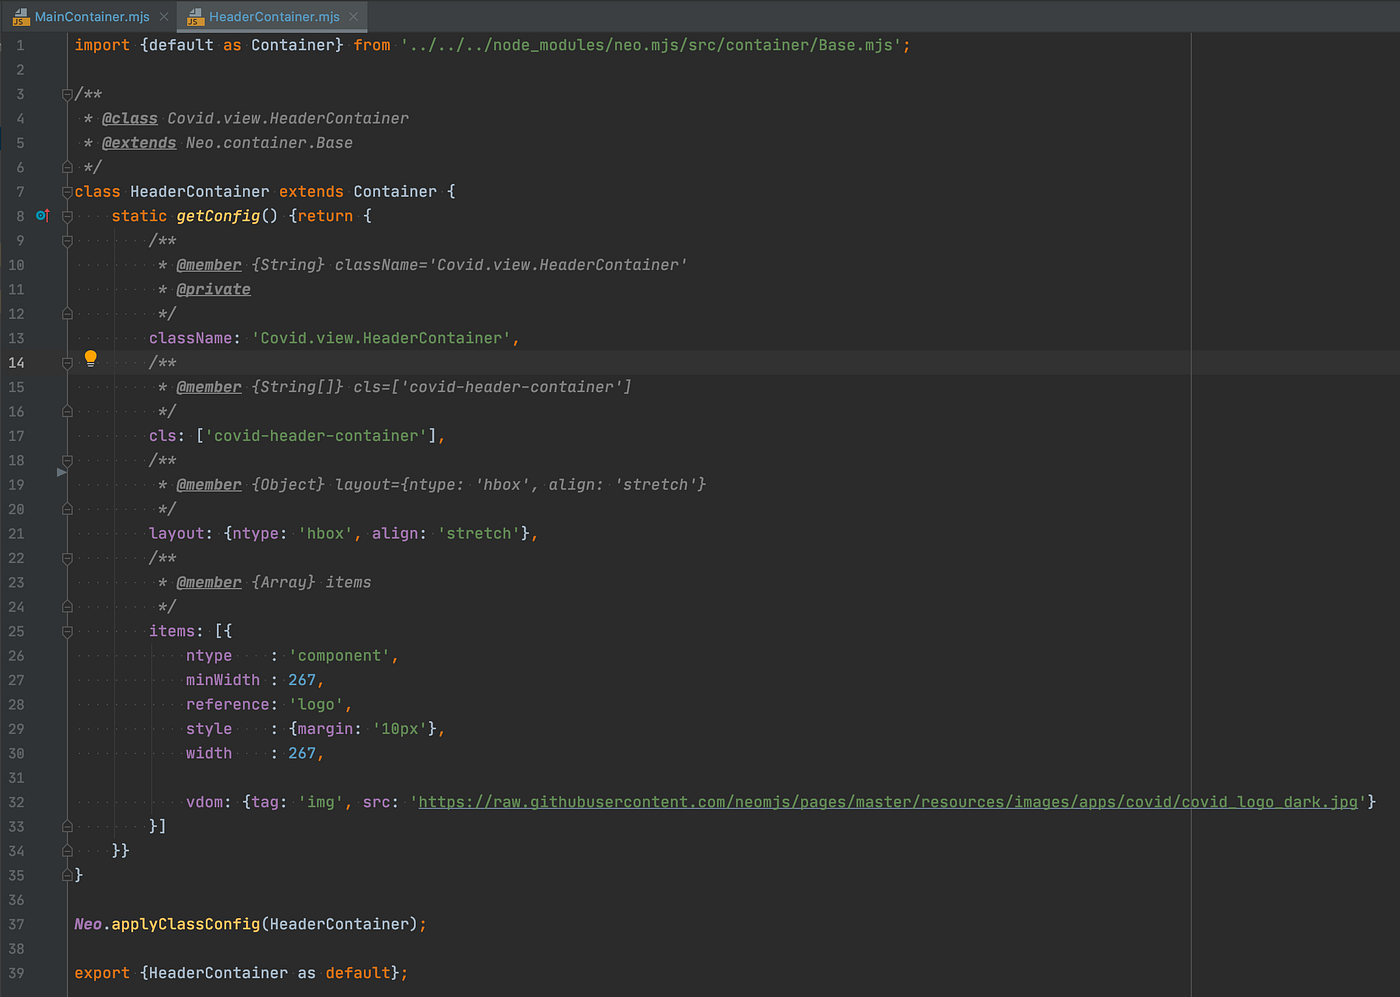Image resolution: width=1400 pixels, height=997 pixels.
Task: Collapse the items array block
Action: pyautogui.click(x=66, y=631)
